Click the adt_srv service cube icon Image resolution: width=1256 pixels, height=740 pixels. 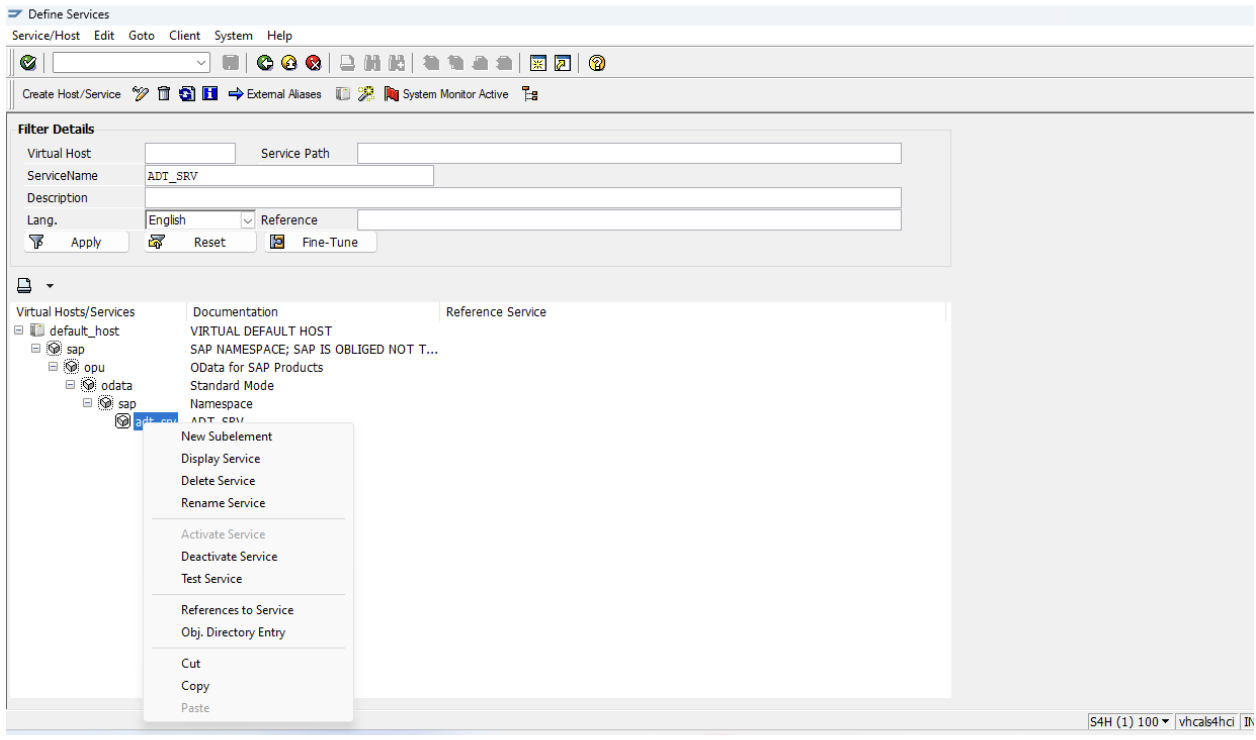coord(123,422)
